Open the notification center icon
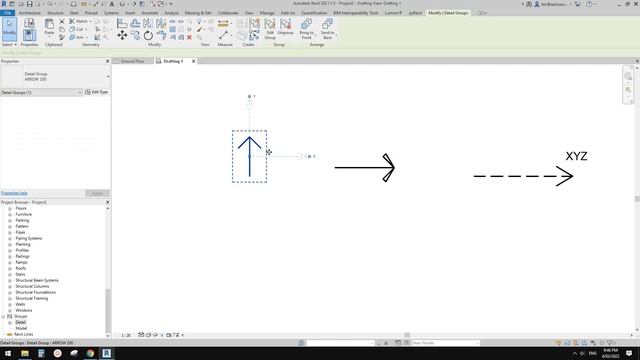This screenshot has height=360, width=640. 629,353
